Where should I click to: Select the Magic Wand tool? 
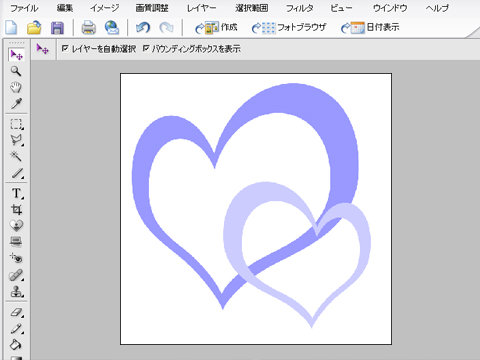16,156
